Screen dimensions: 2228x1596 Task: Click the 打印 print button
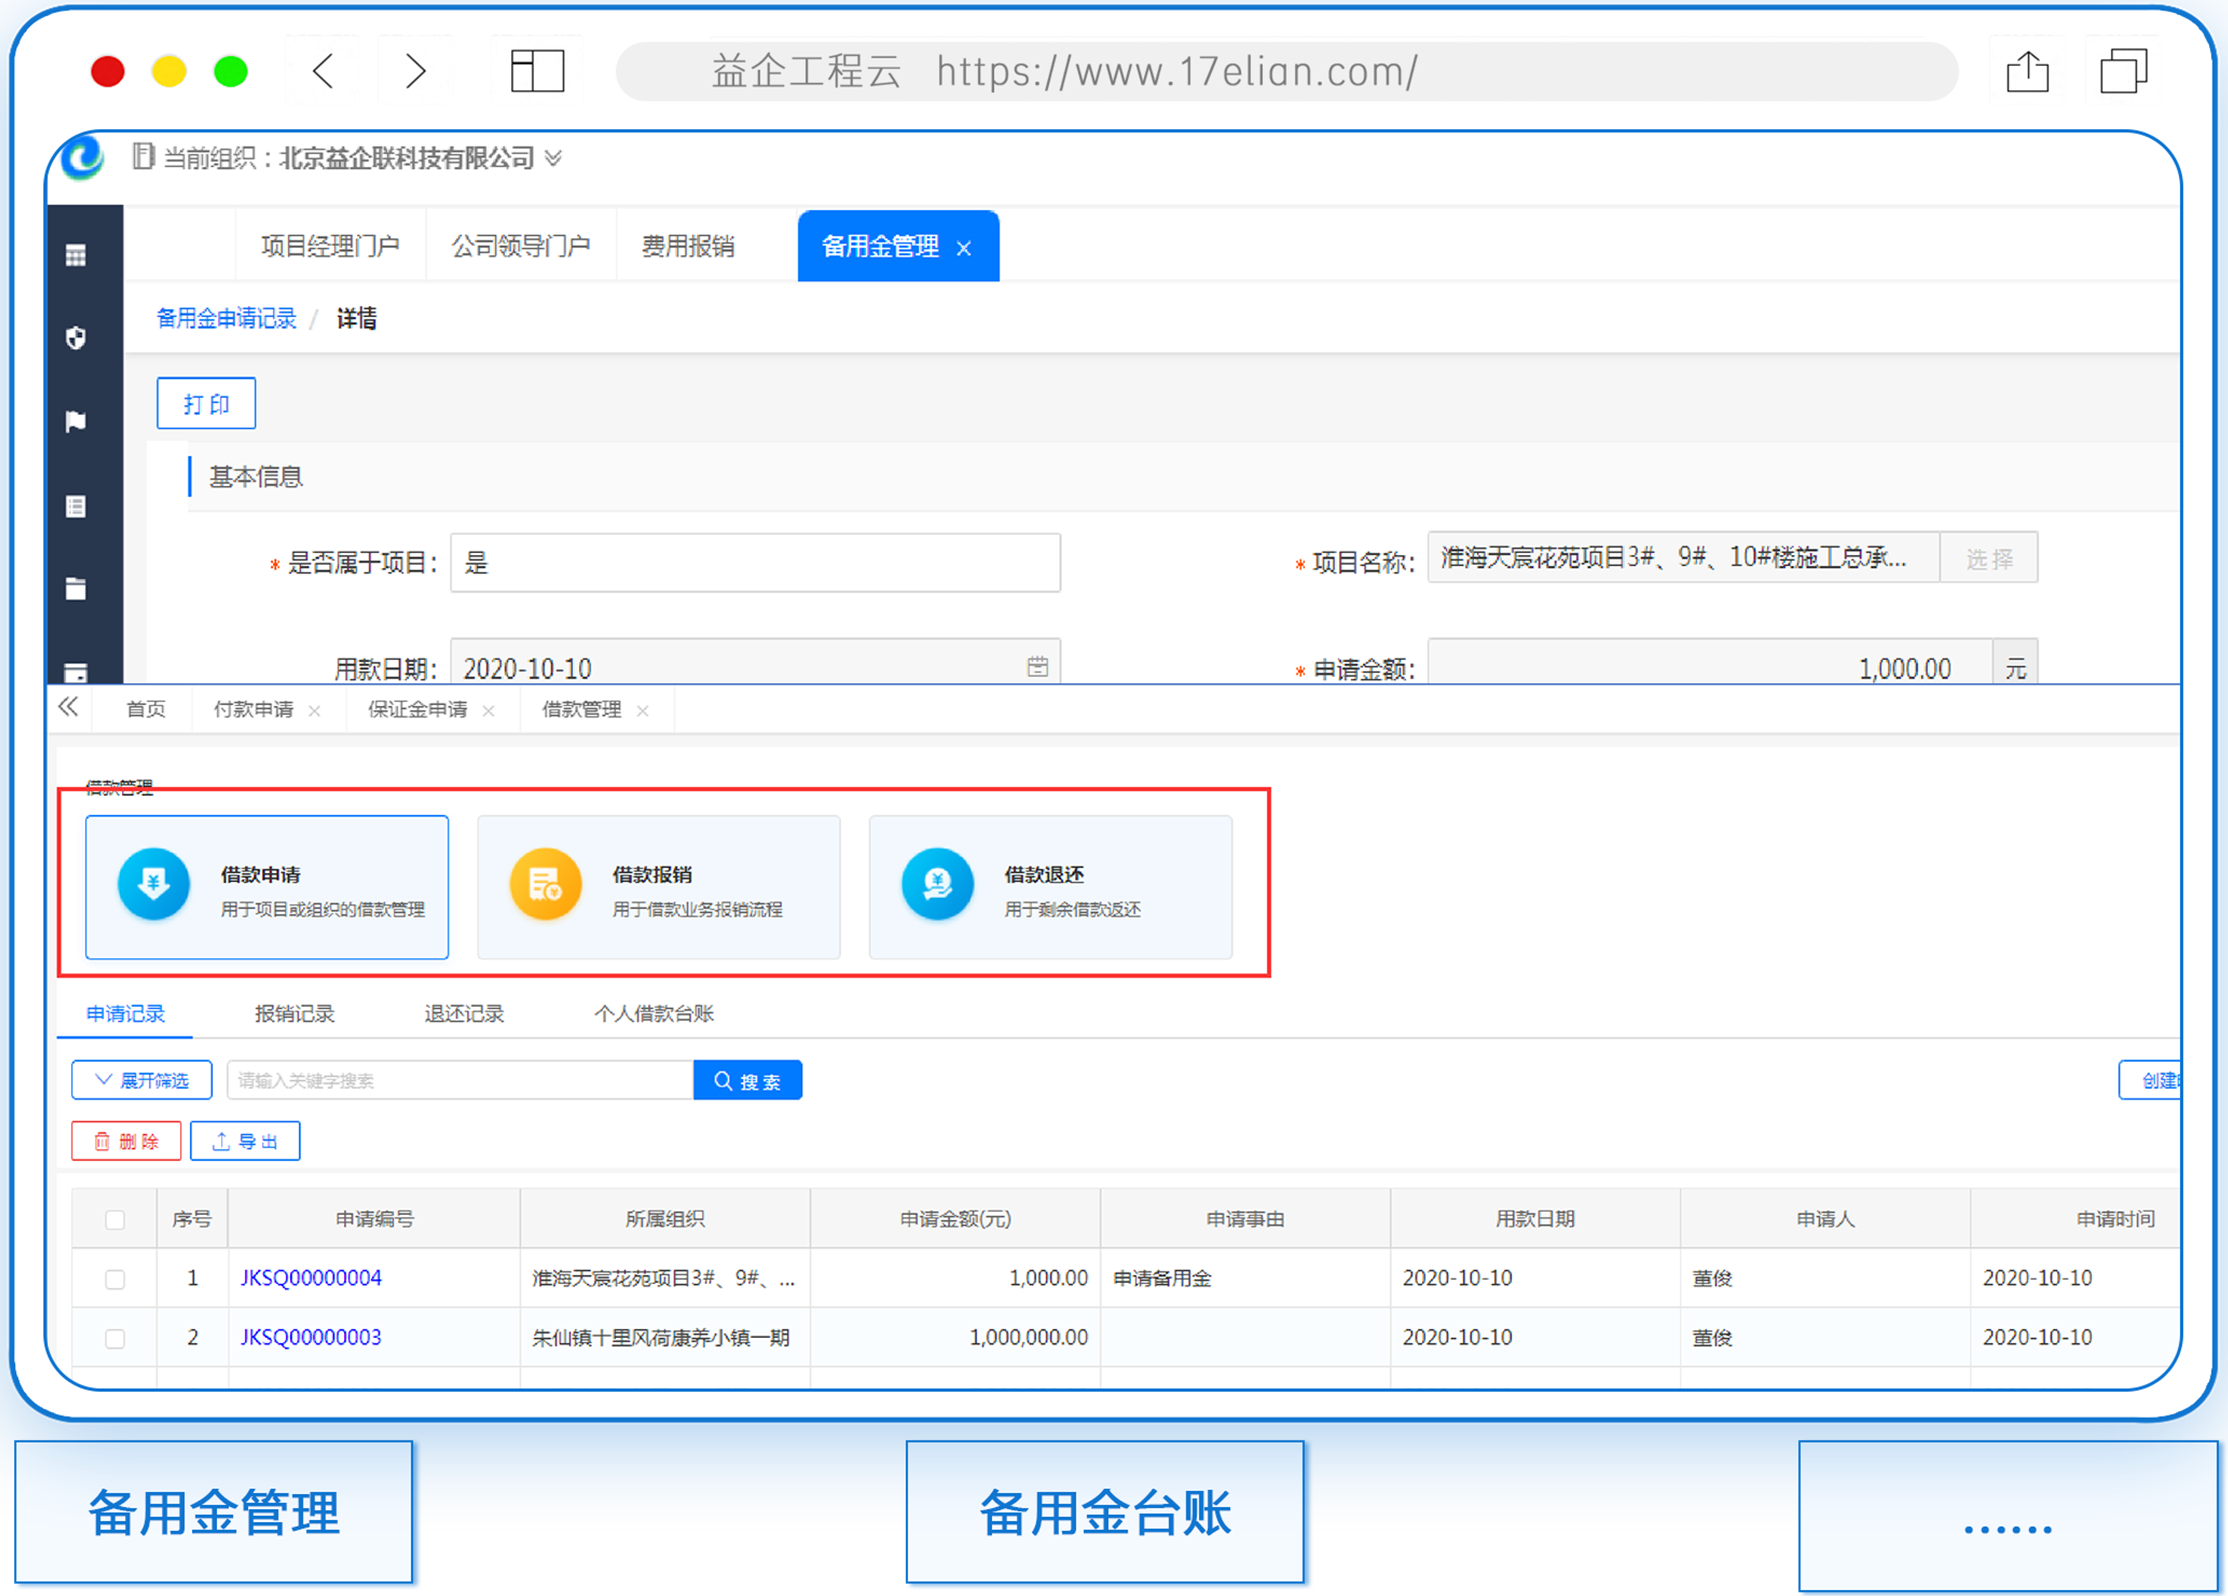coord(206,403)
